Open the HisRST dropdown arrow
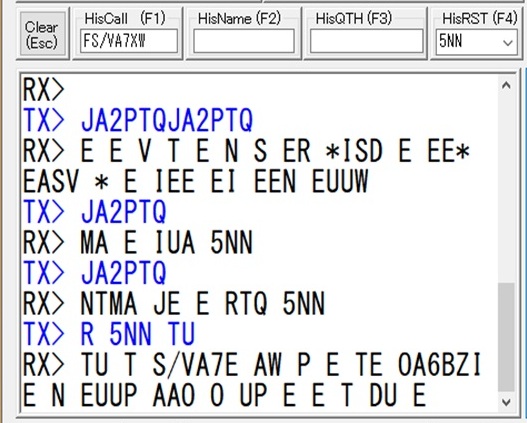Screen dimensions: 527x423 (508, 43)
